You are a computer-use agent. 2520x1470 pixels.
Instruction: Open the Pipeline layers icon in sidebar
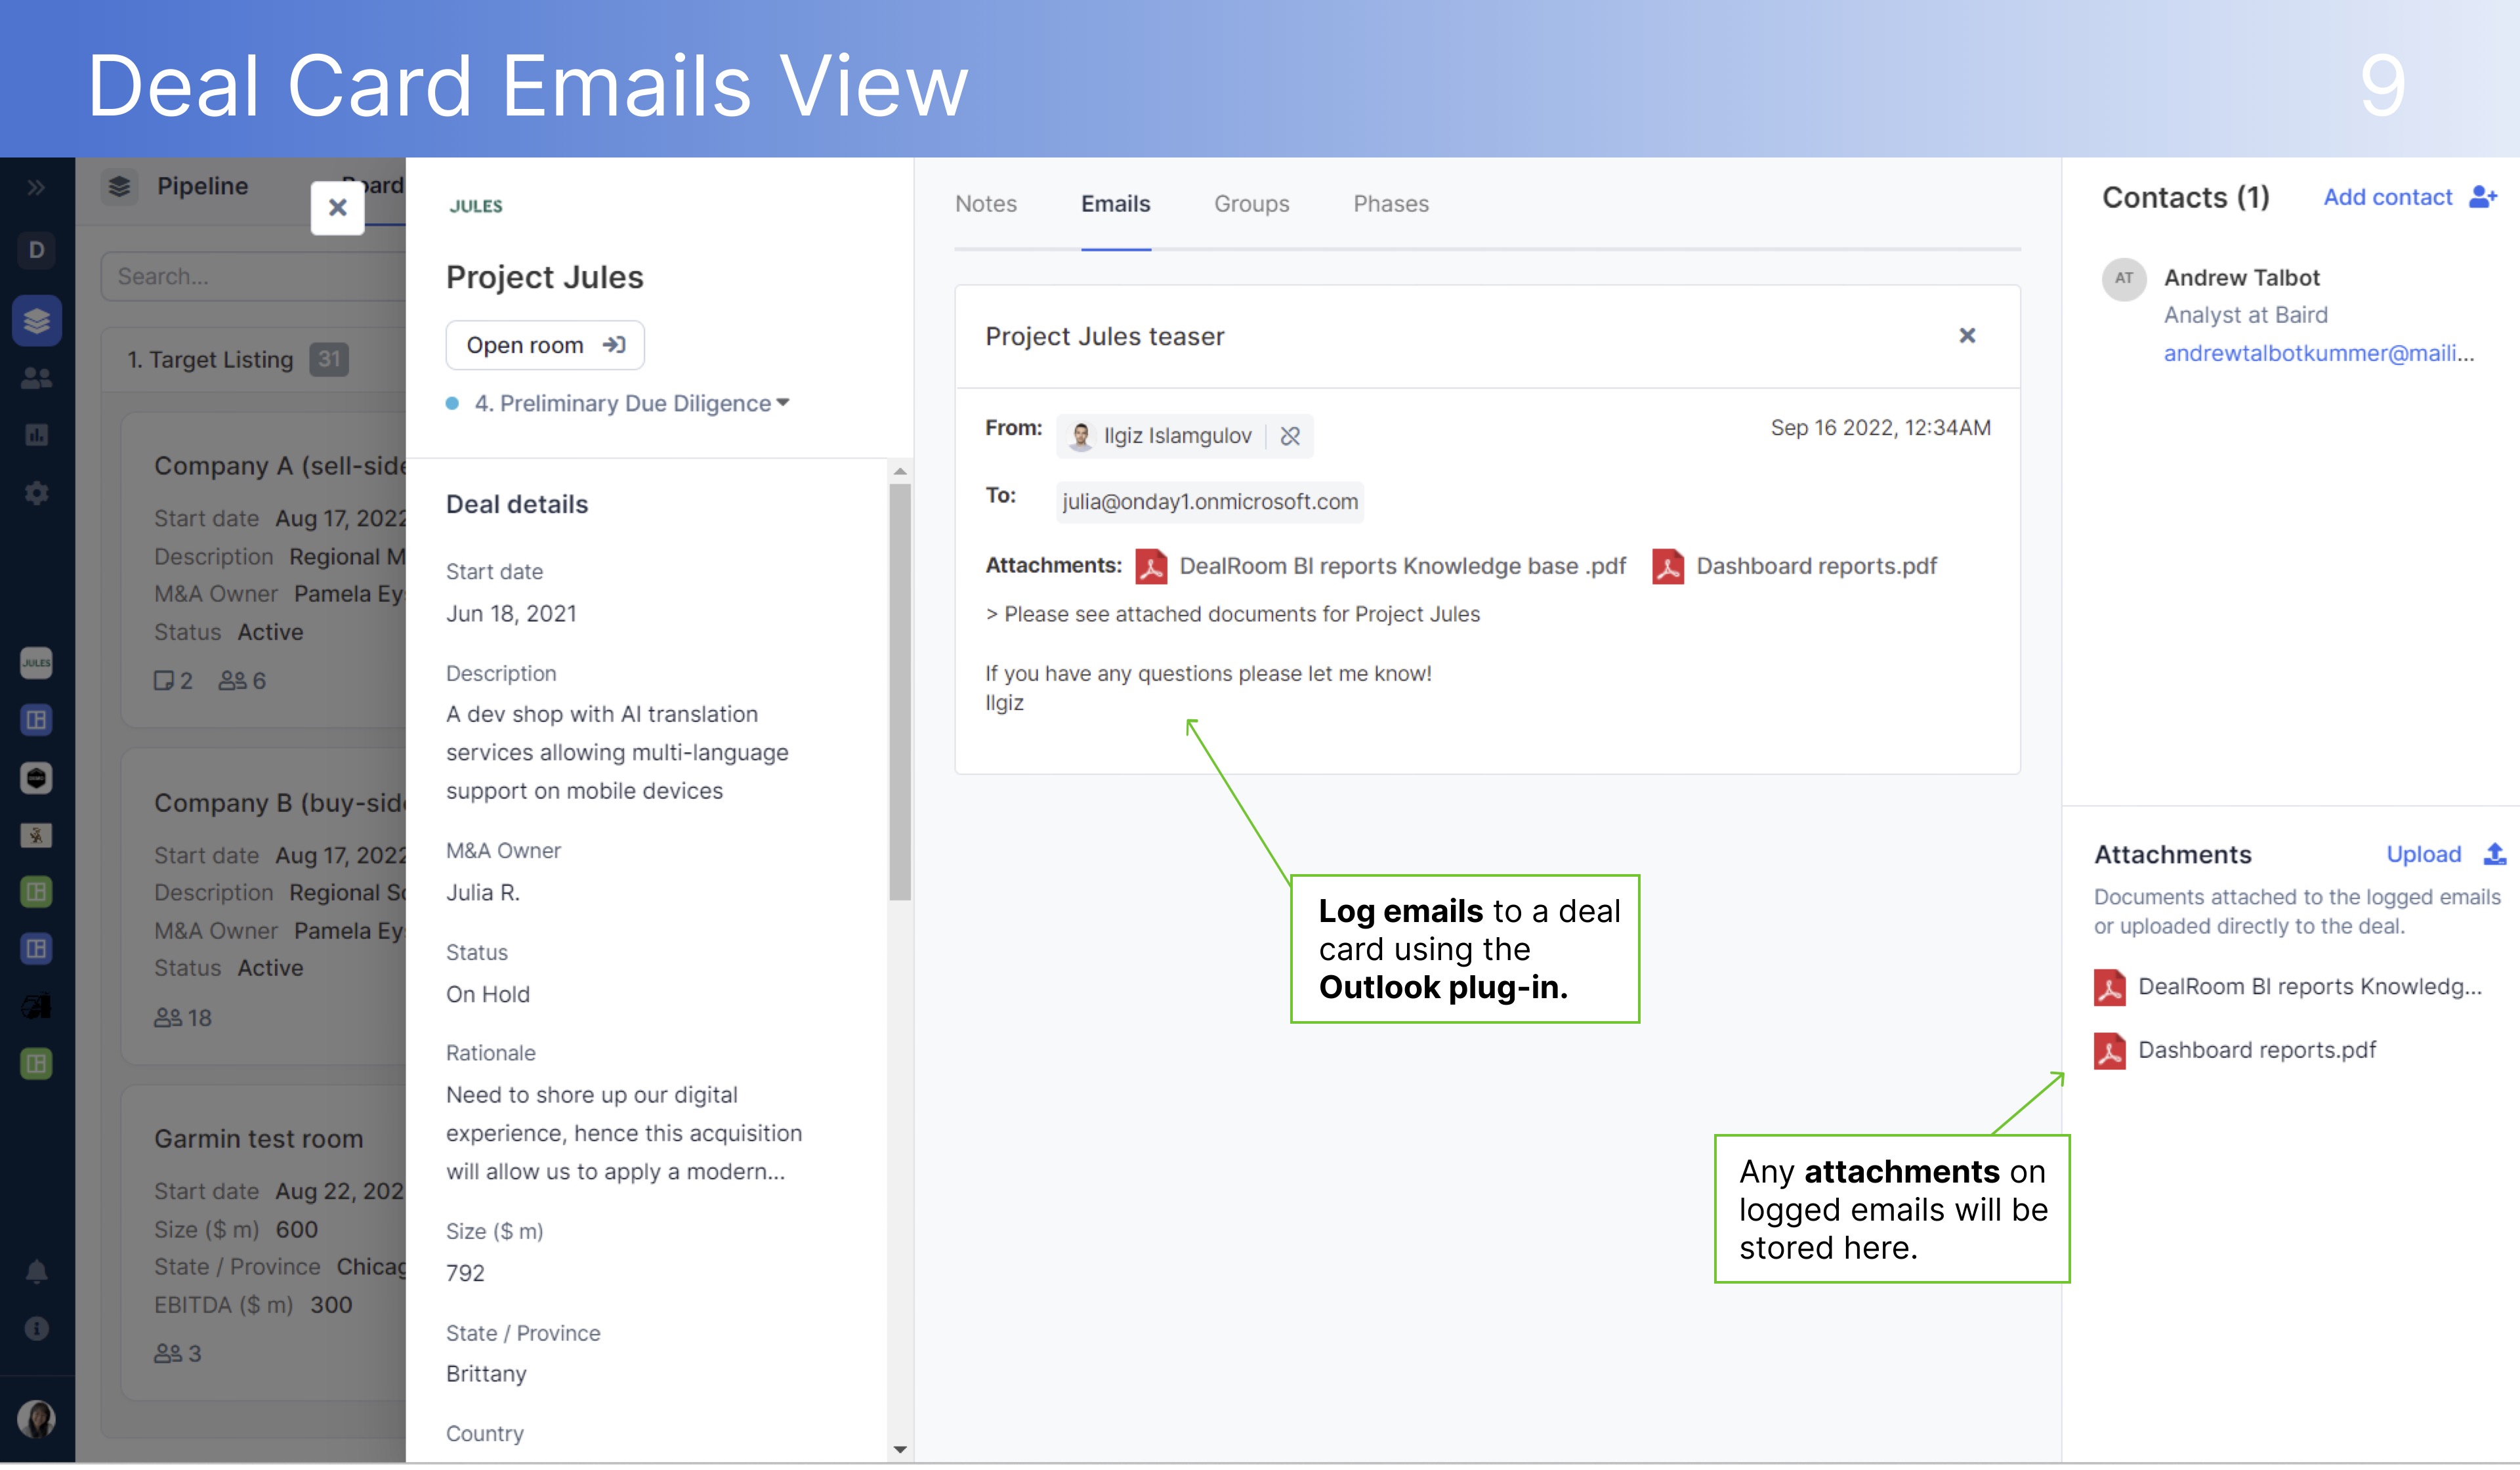pos(37,321)
